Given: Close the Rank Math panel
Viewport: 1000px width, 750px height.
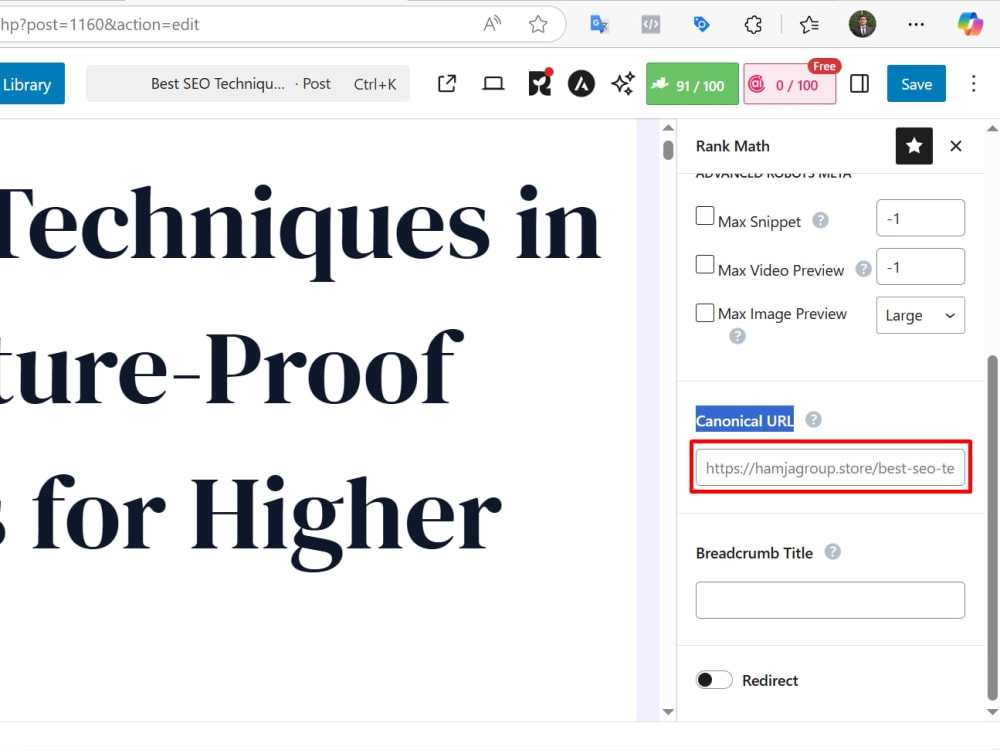Looking at the screenshot, I should pyautogui.click(x=955, y=146).
